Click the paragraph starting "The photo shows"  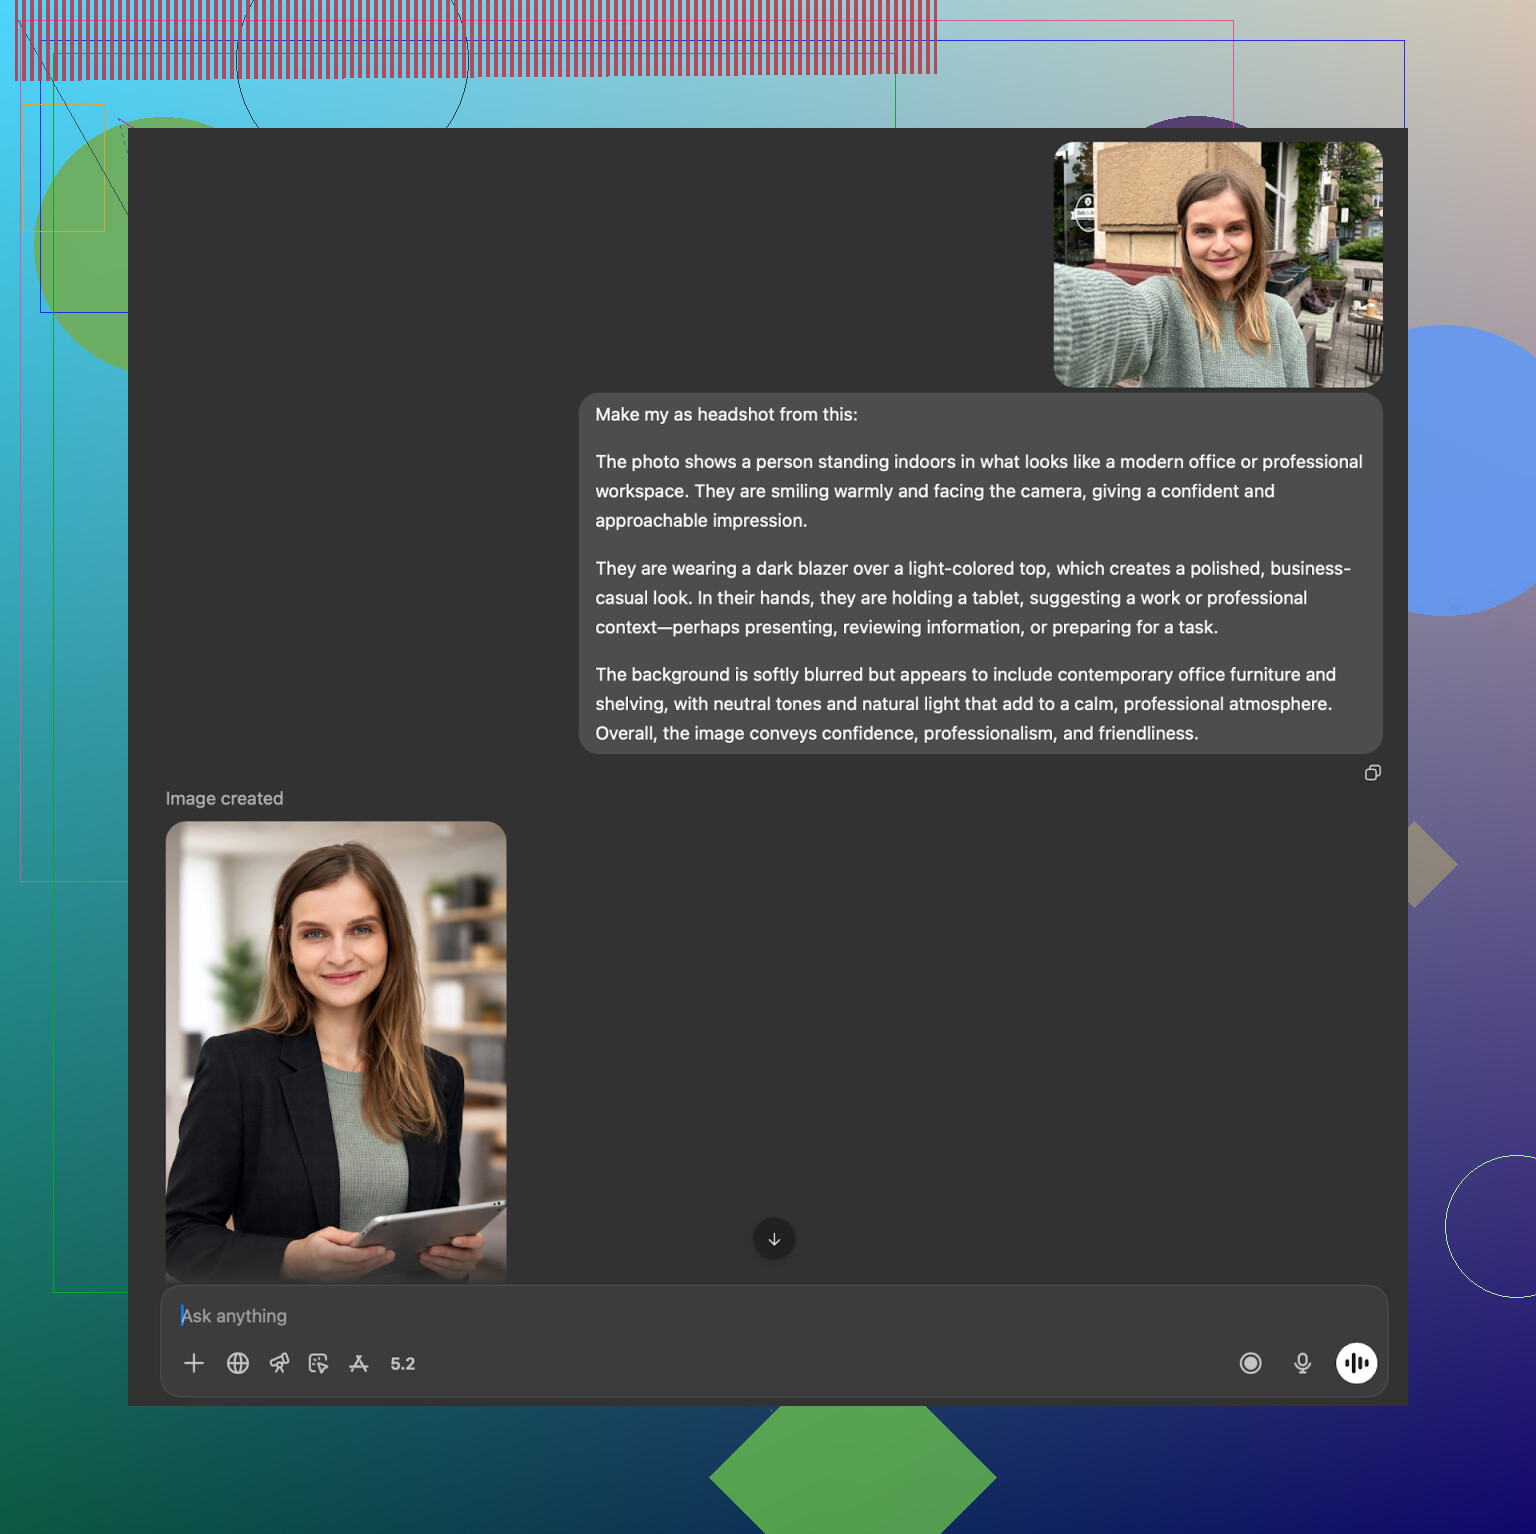(978, 491)
